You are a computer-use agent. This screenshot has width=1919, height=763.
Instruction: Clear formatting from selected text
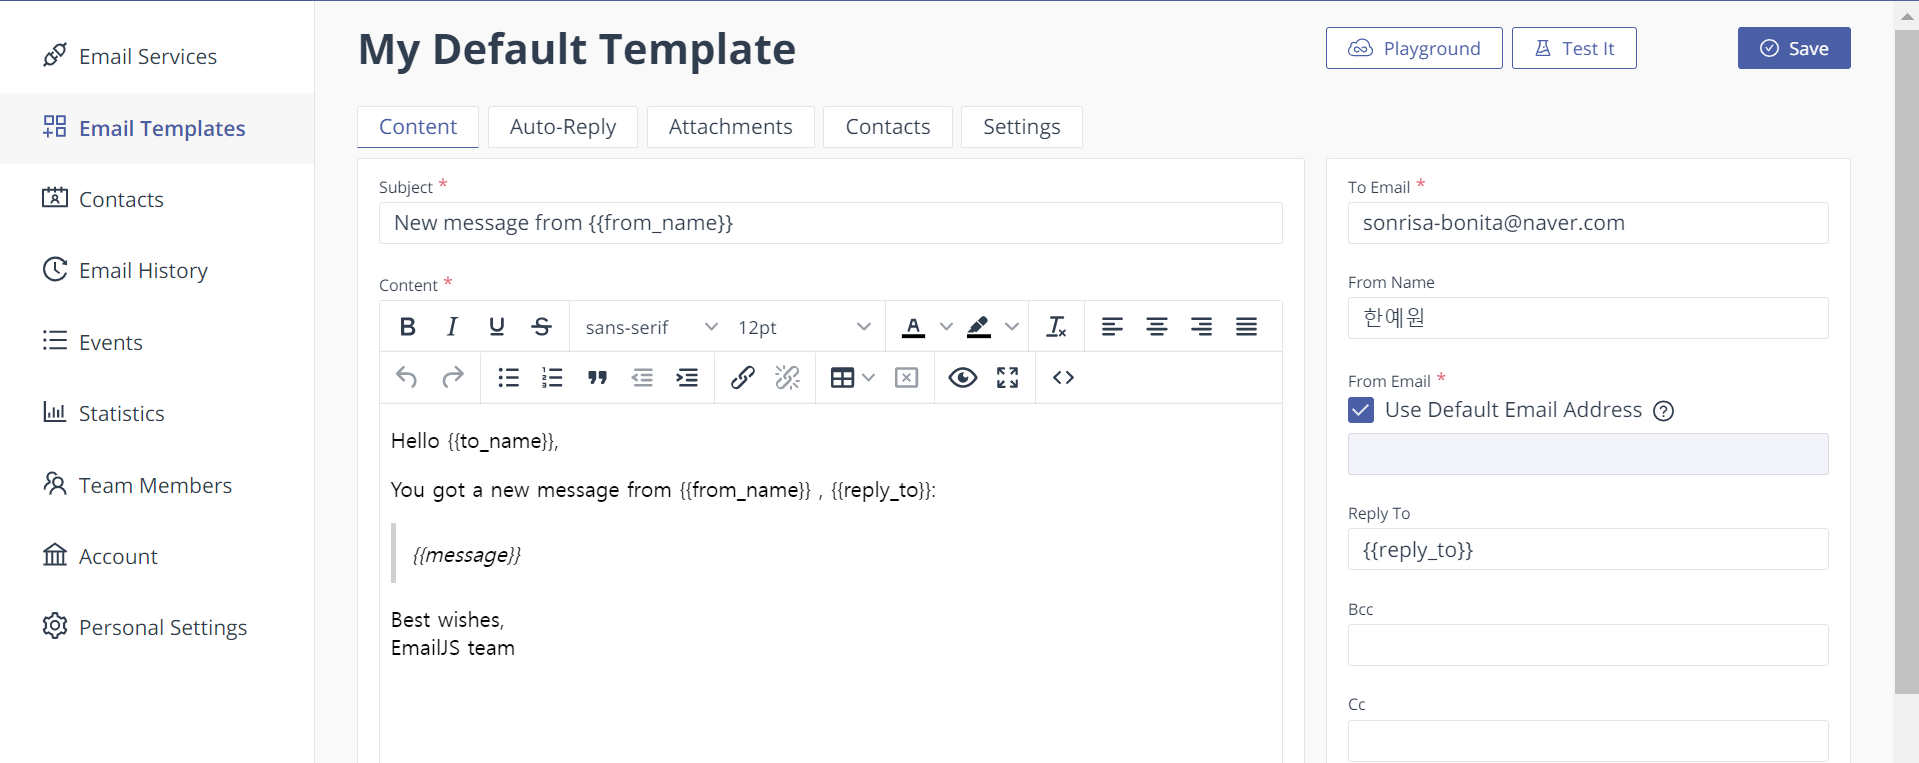click(1056, 326)
